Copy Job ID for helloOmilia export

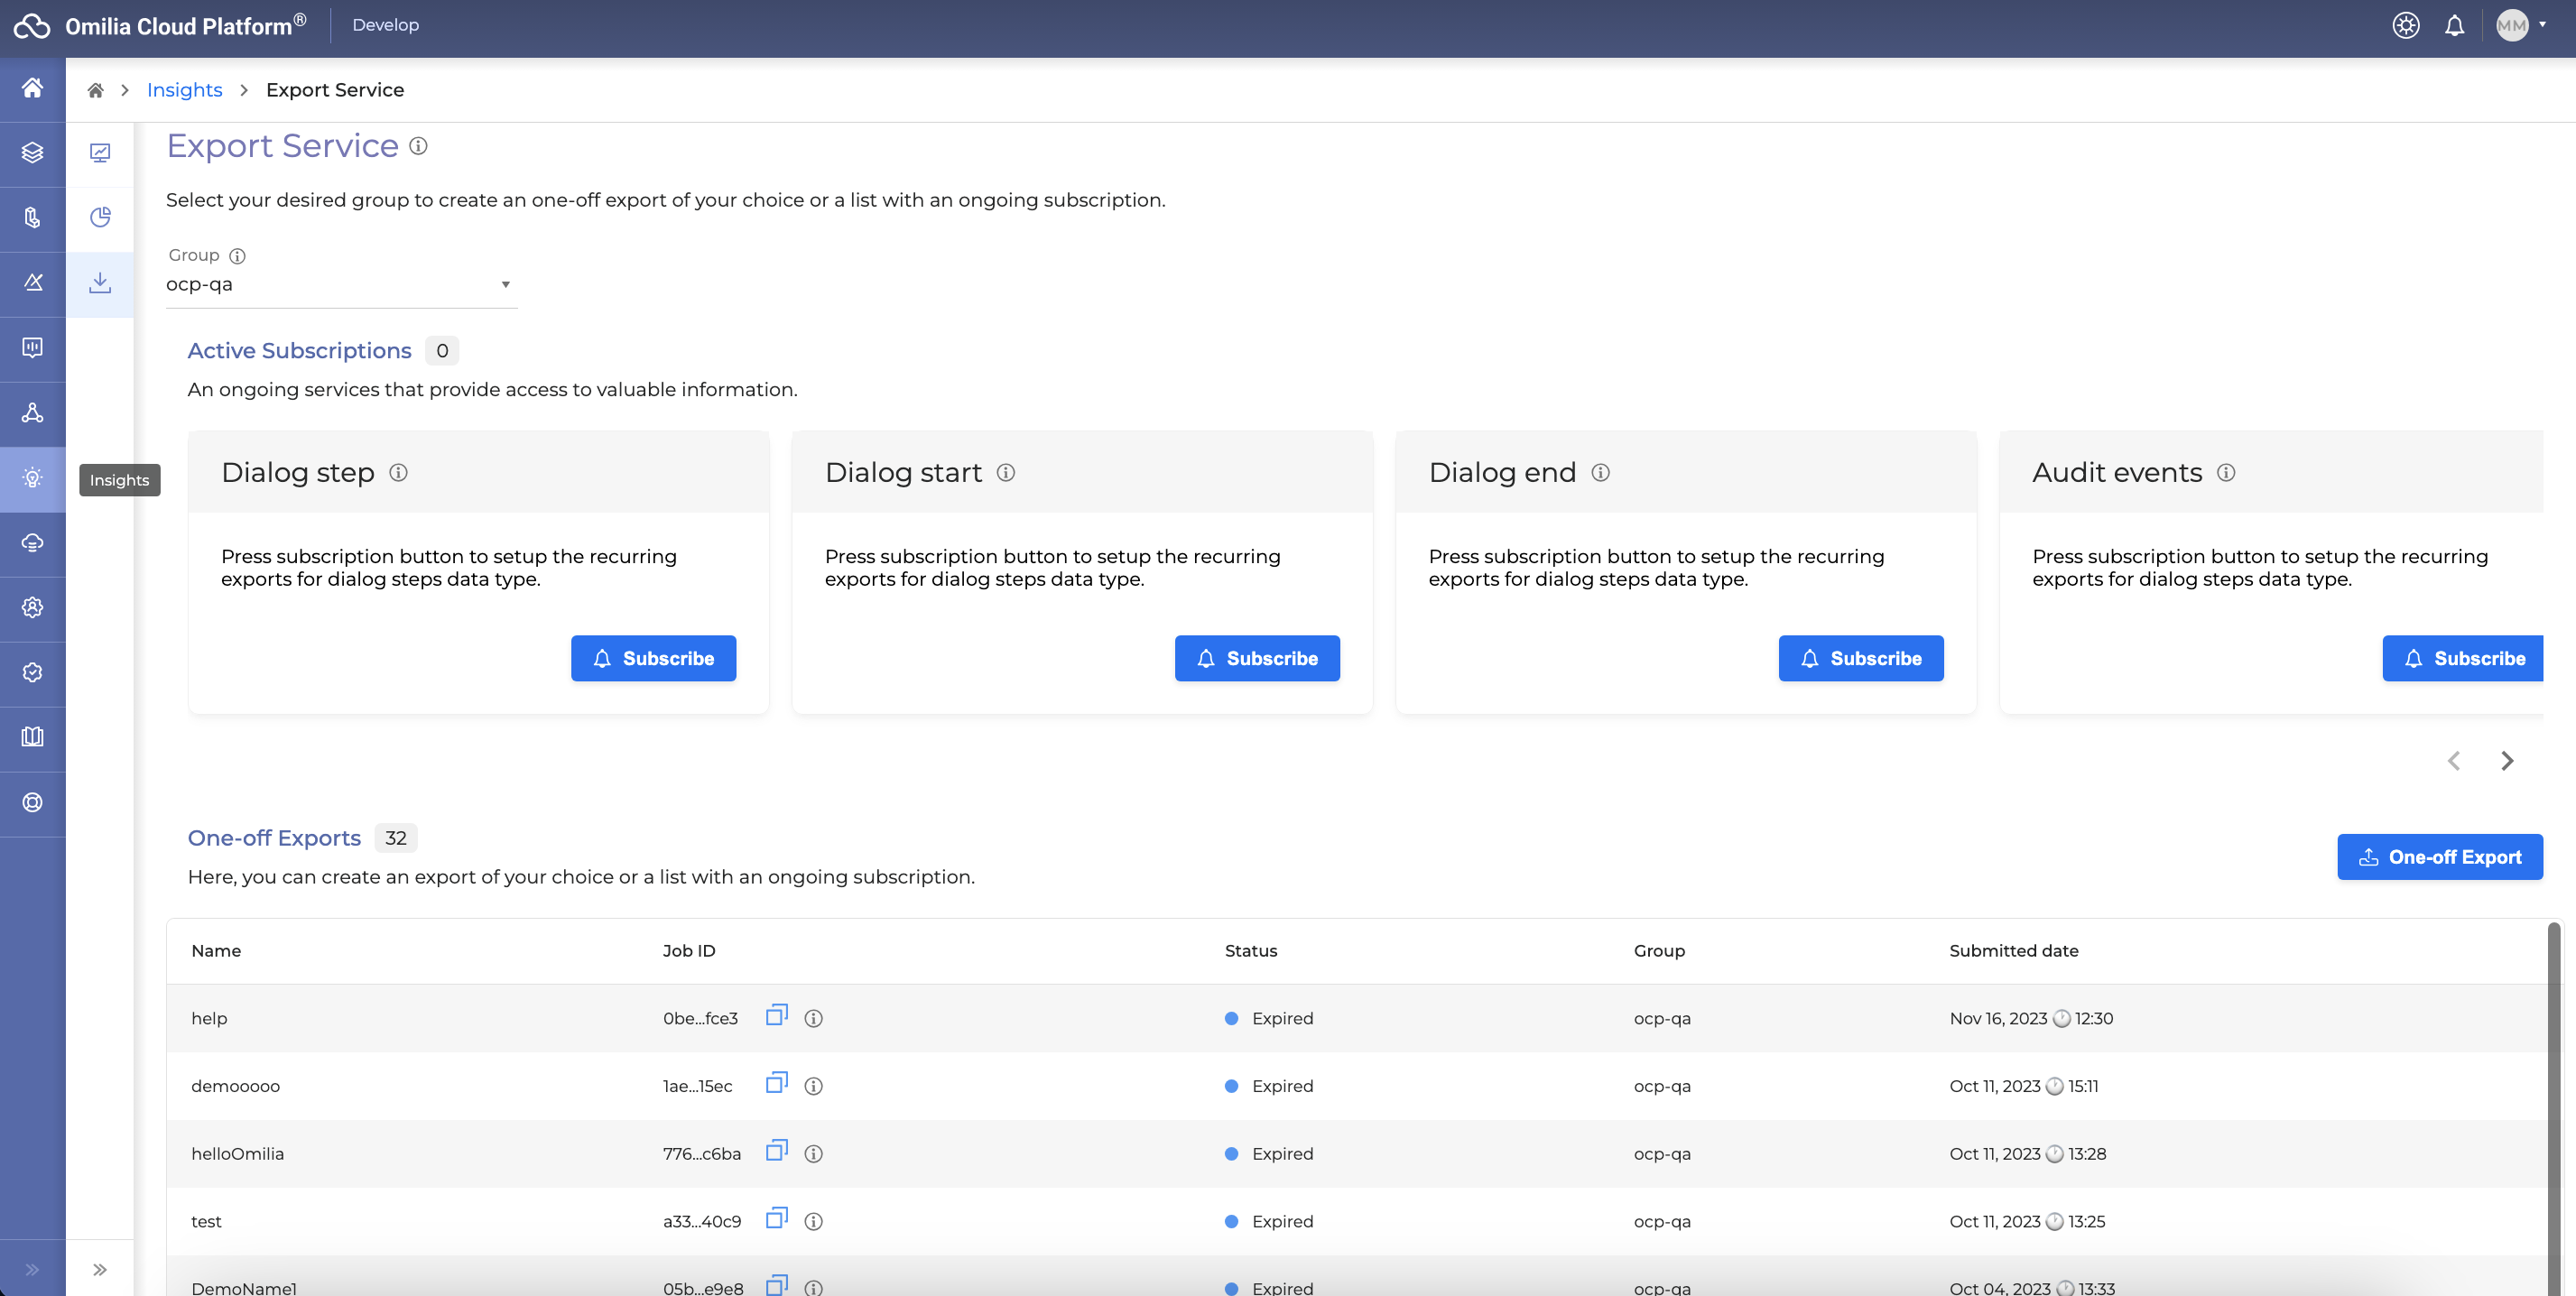776,1151
